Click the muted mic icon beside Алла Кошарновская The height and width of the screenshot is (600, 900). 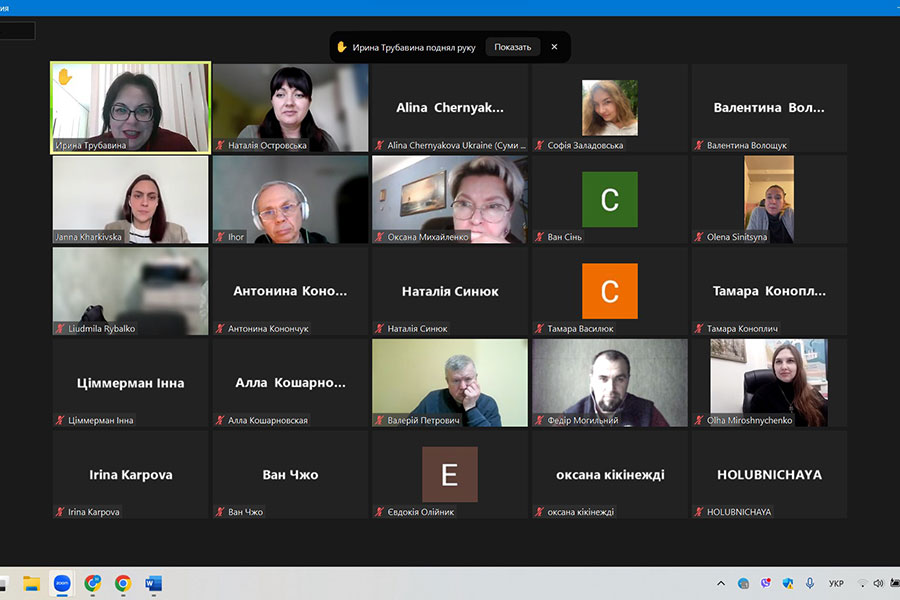(x=220, y=420)
